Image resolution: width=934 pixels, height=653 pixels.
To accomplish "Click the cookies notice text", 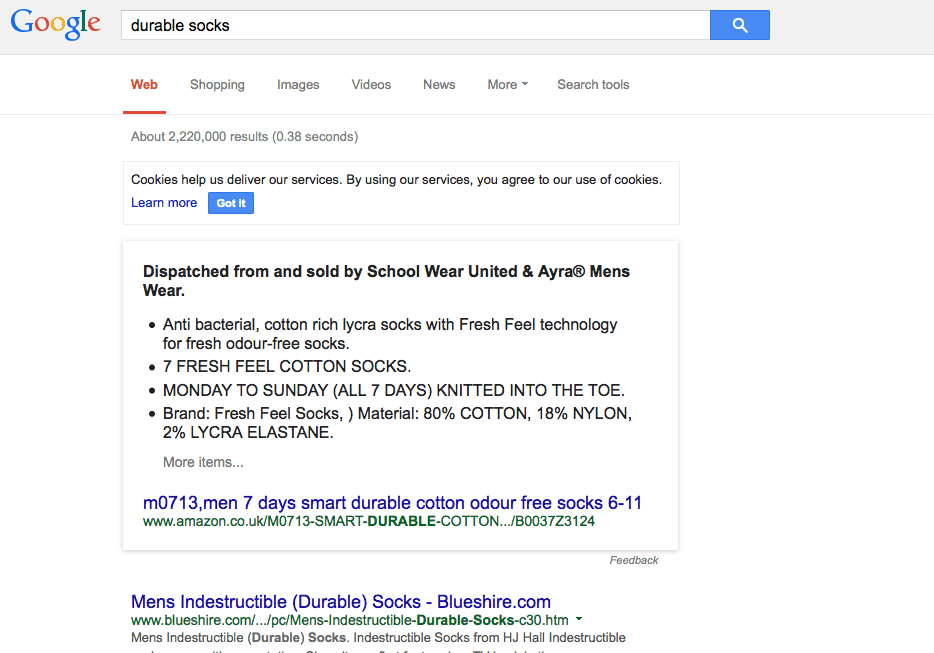I will tap(396, 179).
